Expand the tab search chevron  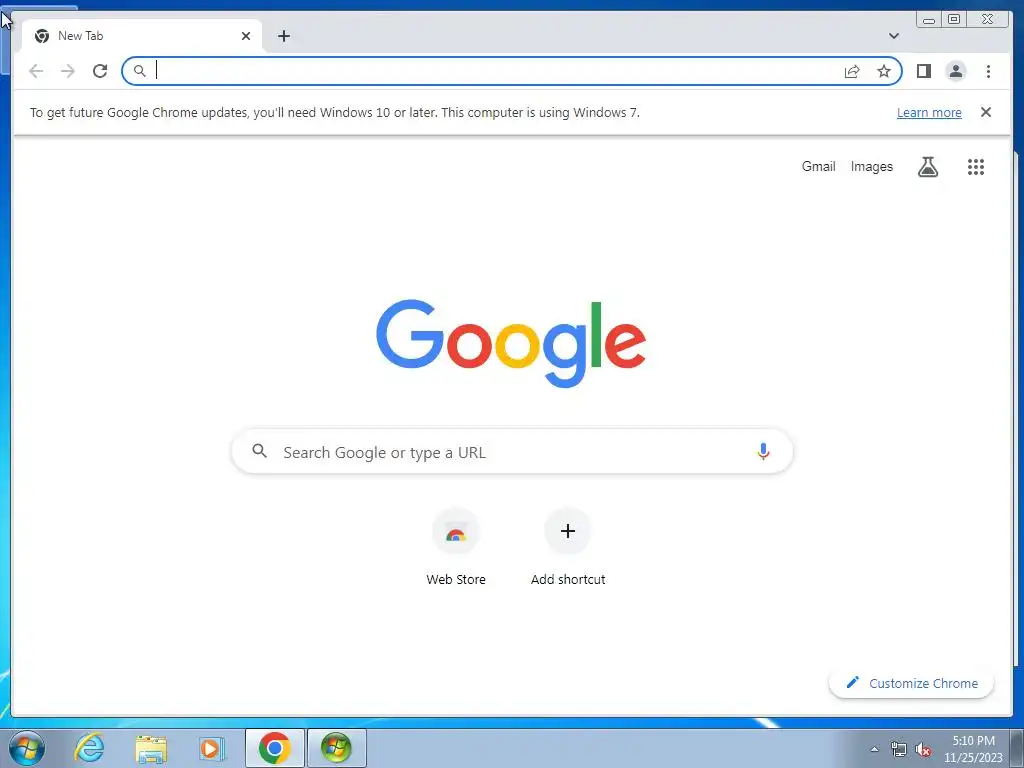(x=893, y=36)
